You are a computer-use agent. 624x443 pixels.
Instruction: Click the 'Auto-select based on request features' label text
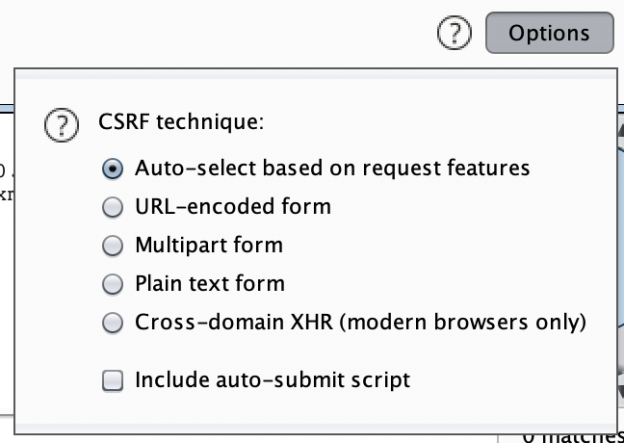[x=332, y=168]
